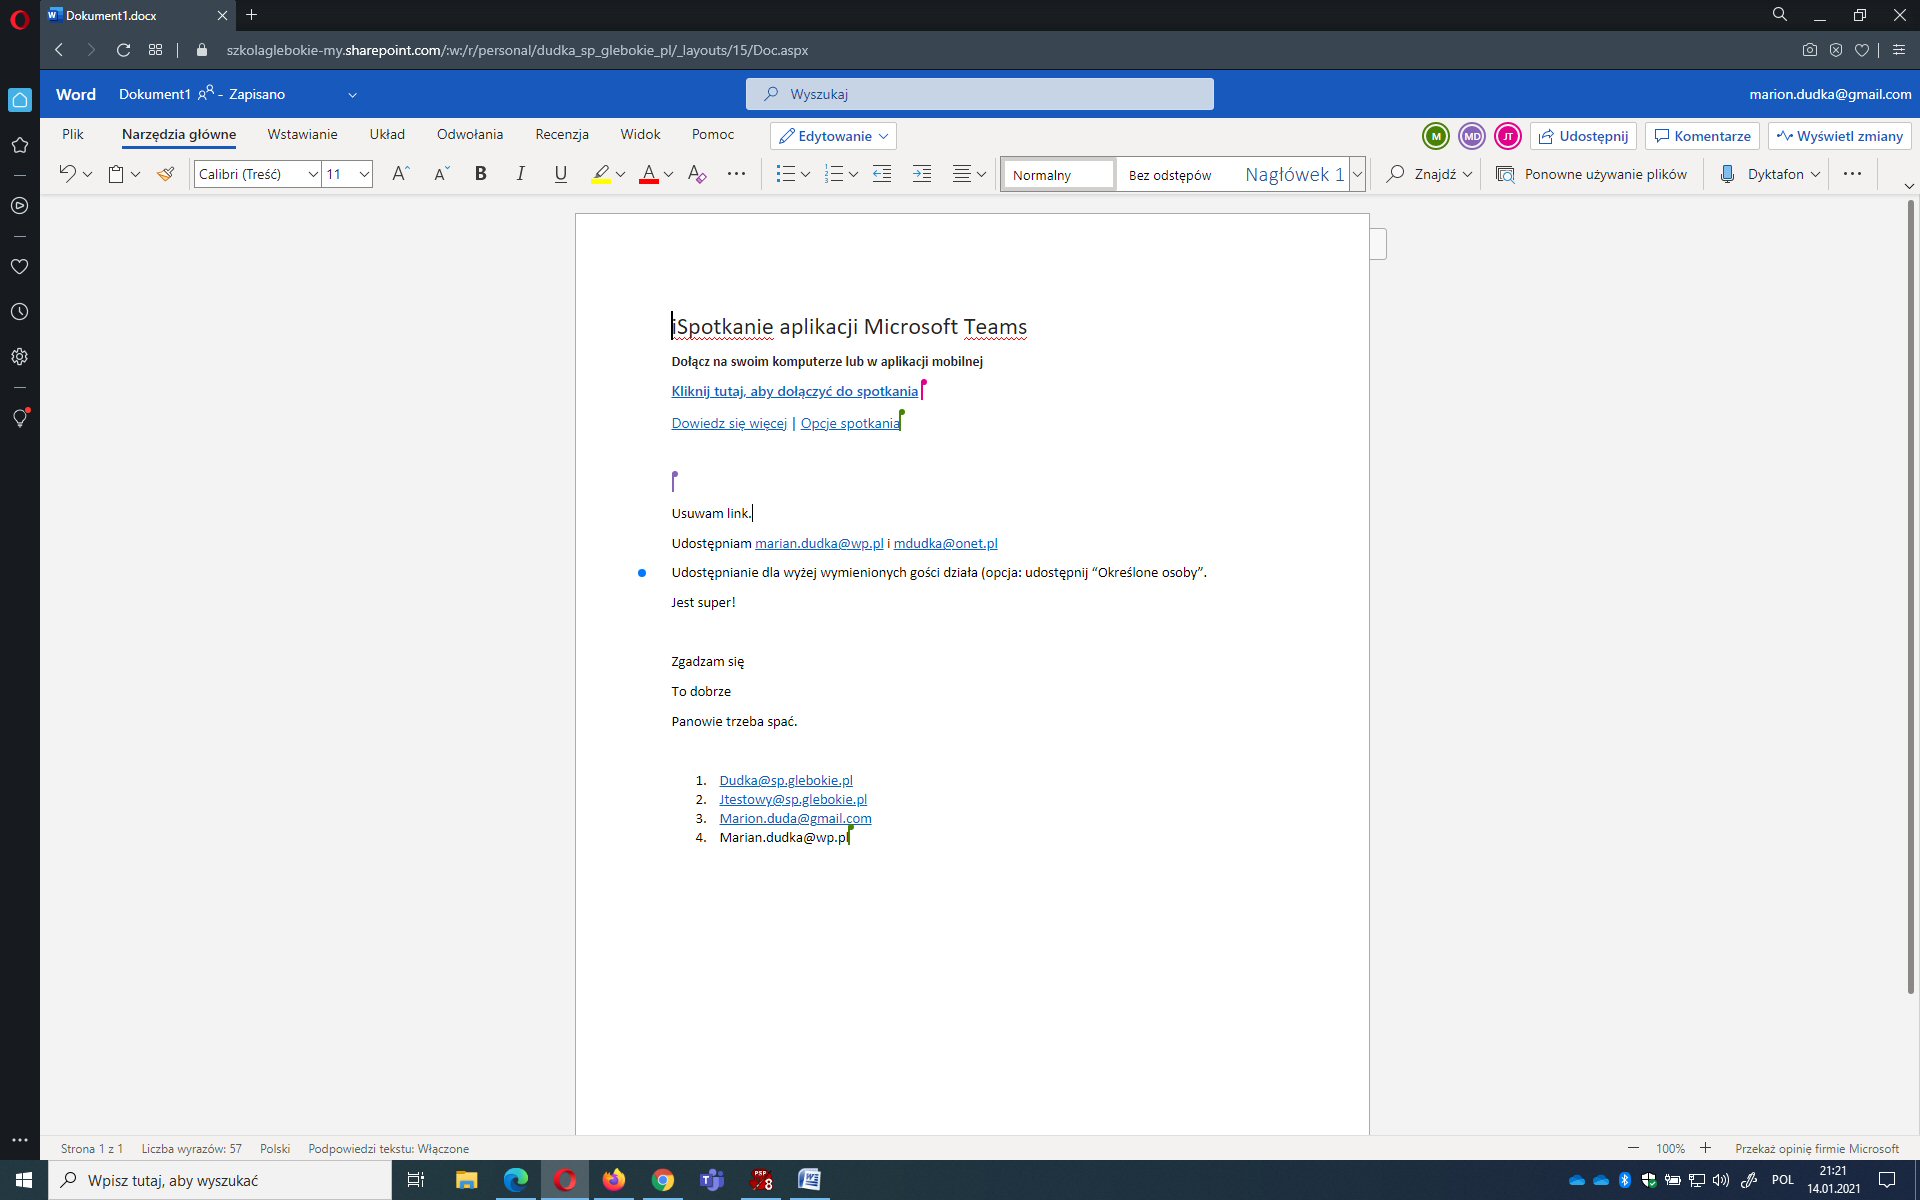Toggle Bold formatting

click(x=481, y=174)
